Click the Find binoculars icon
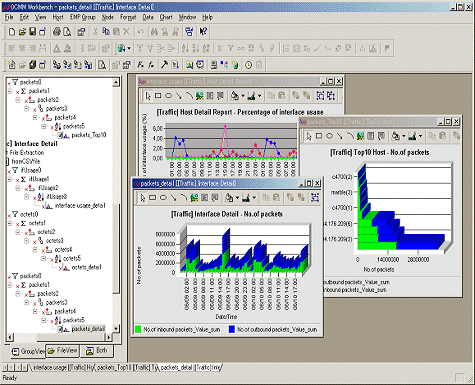Screen dimensions: 475x385 (x=154, y=32)
